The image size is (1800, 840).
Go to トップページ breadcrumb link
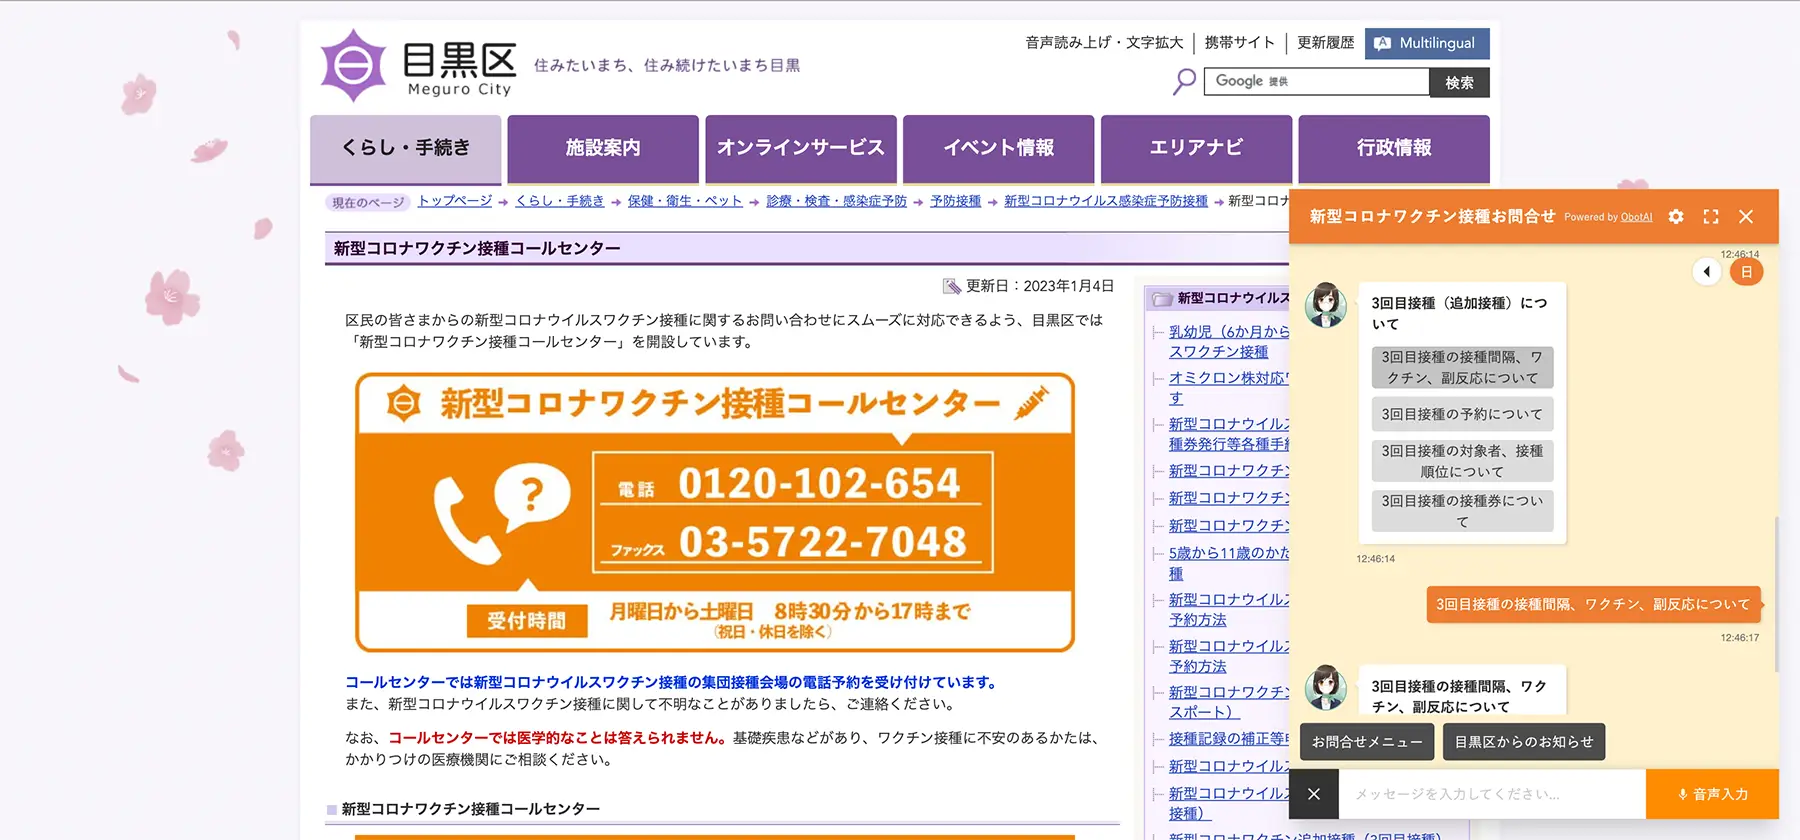(455, 201)
